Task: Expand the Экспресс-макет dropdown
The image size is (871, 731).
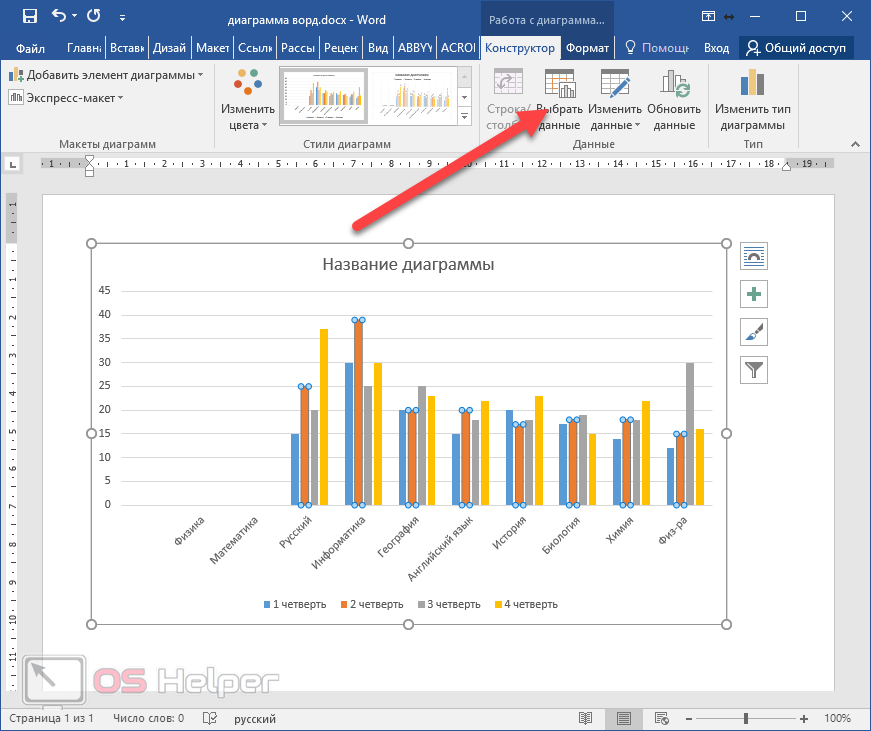Action: pos(66,97)
